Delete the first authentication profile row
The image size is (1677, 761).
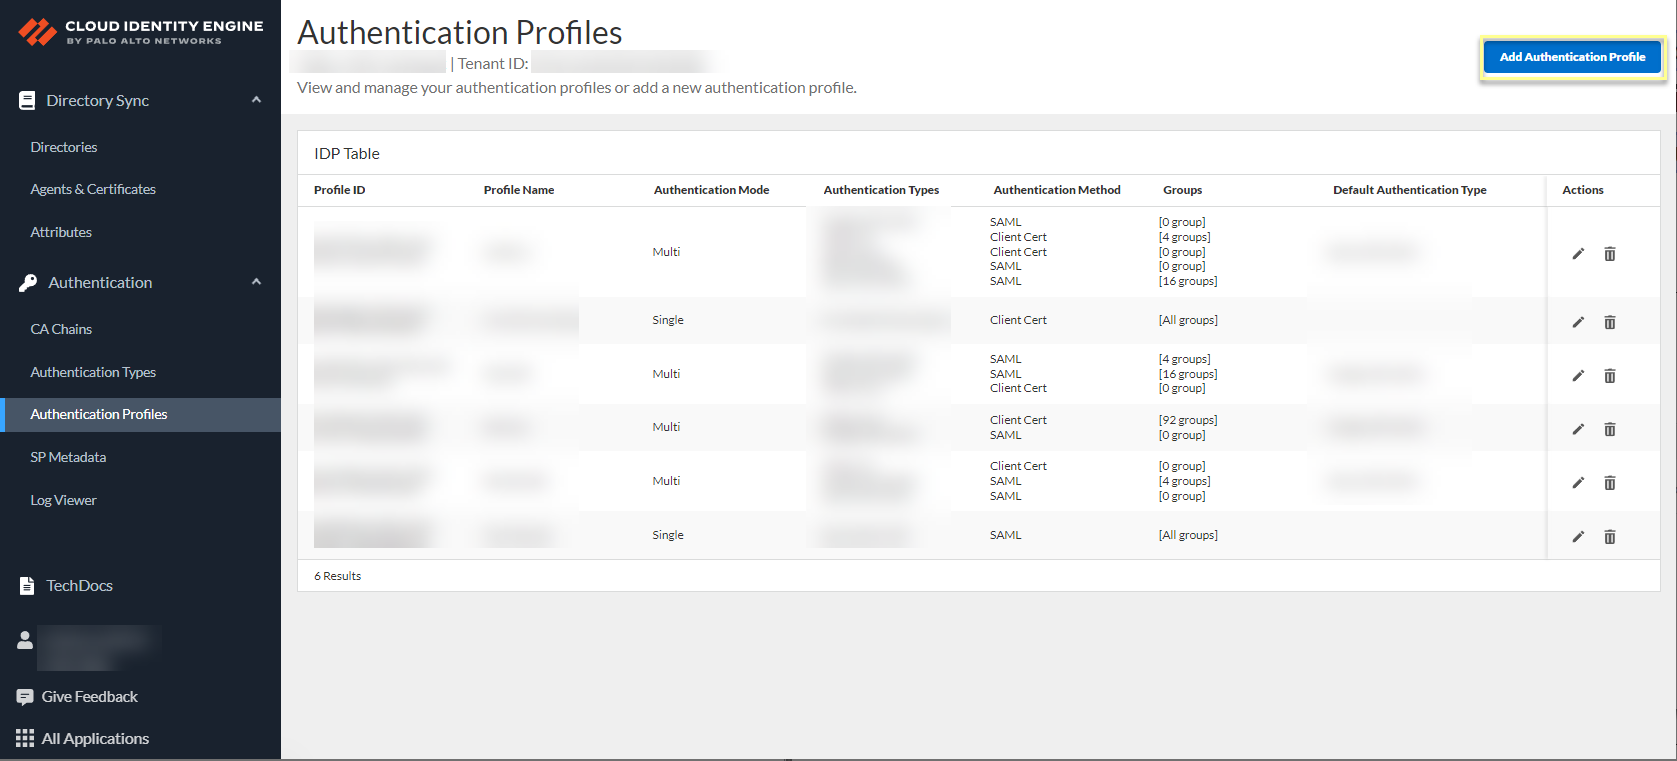1610,254
